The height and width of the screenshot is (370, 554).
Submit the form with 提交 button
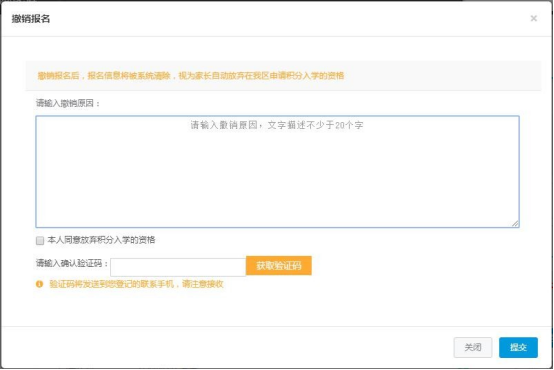pyautogui.click(x=518, y=347)
